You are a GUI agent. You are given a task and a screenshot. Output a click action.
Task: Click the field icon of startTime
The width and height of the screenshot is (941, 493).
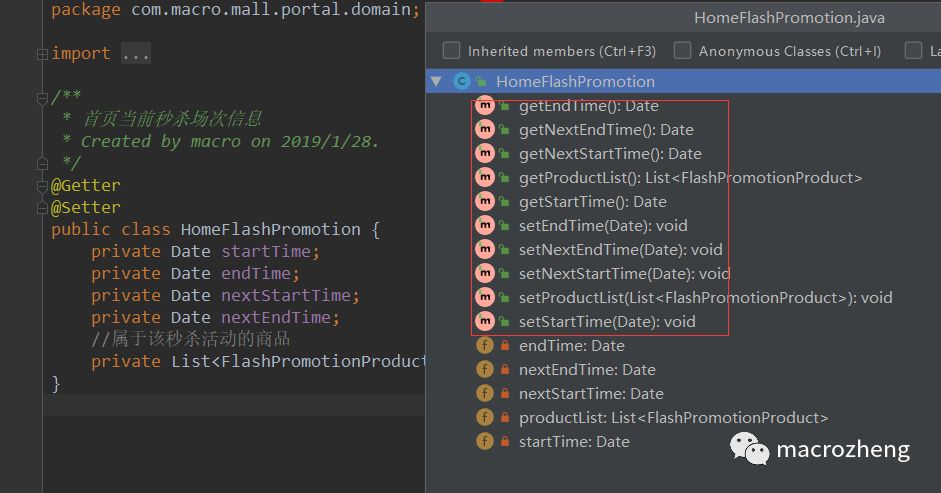484,441
